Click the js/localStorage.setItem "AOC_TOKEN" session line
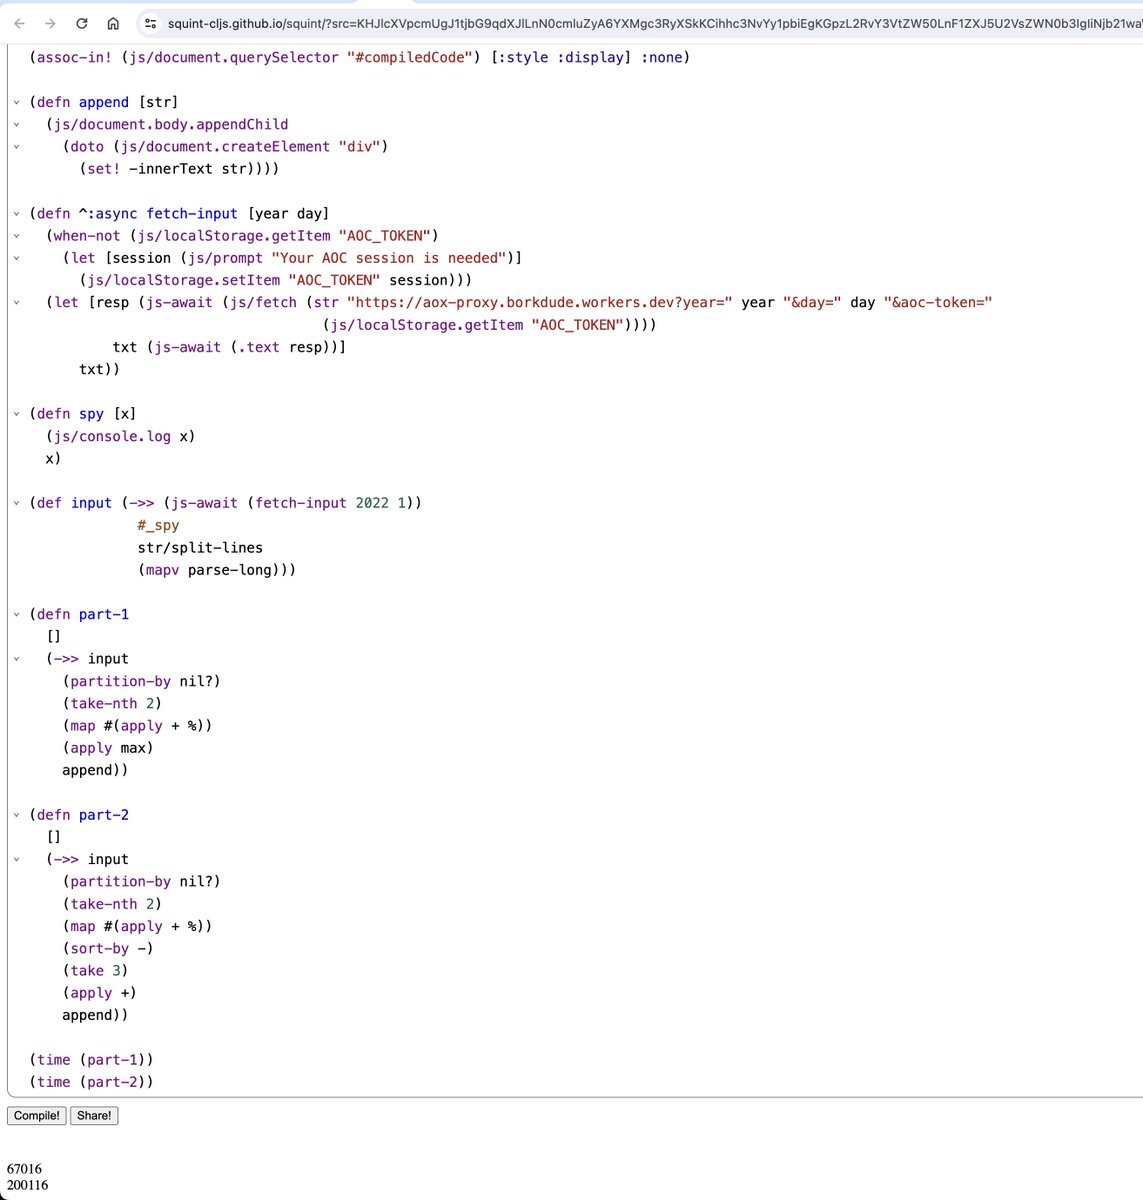The width and height of the screenshot is (1143, 1200). tap(276, 280)
